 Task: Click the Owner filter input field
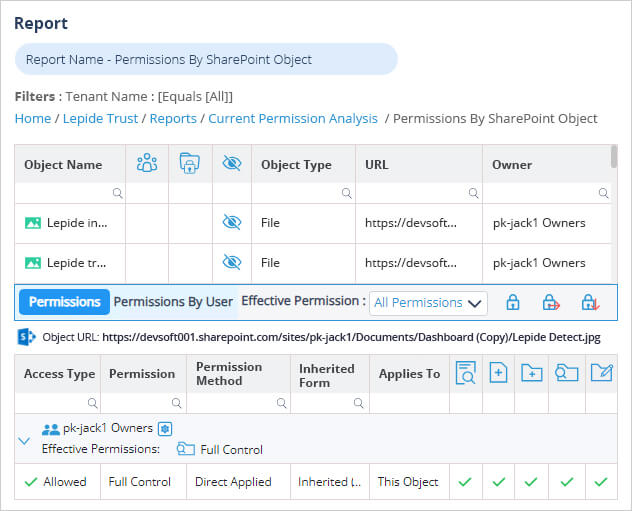point(547,193)
